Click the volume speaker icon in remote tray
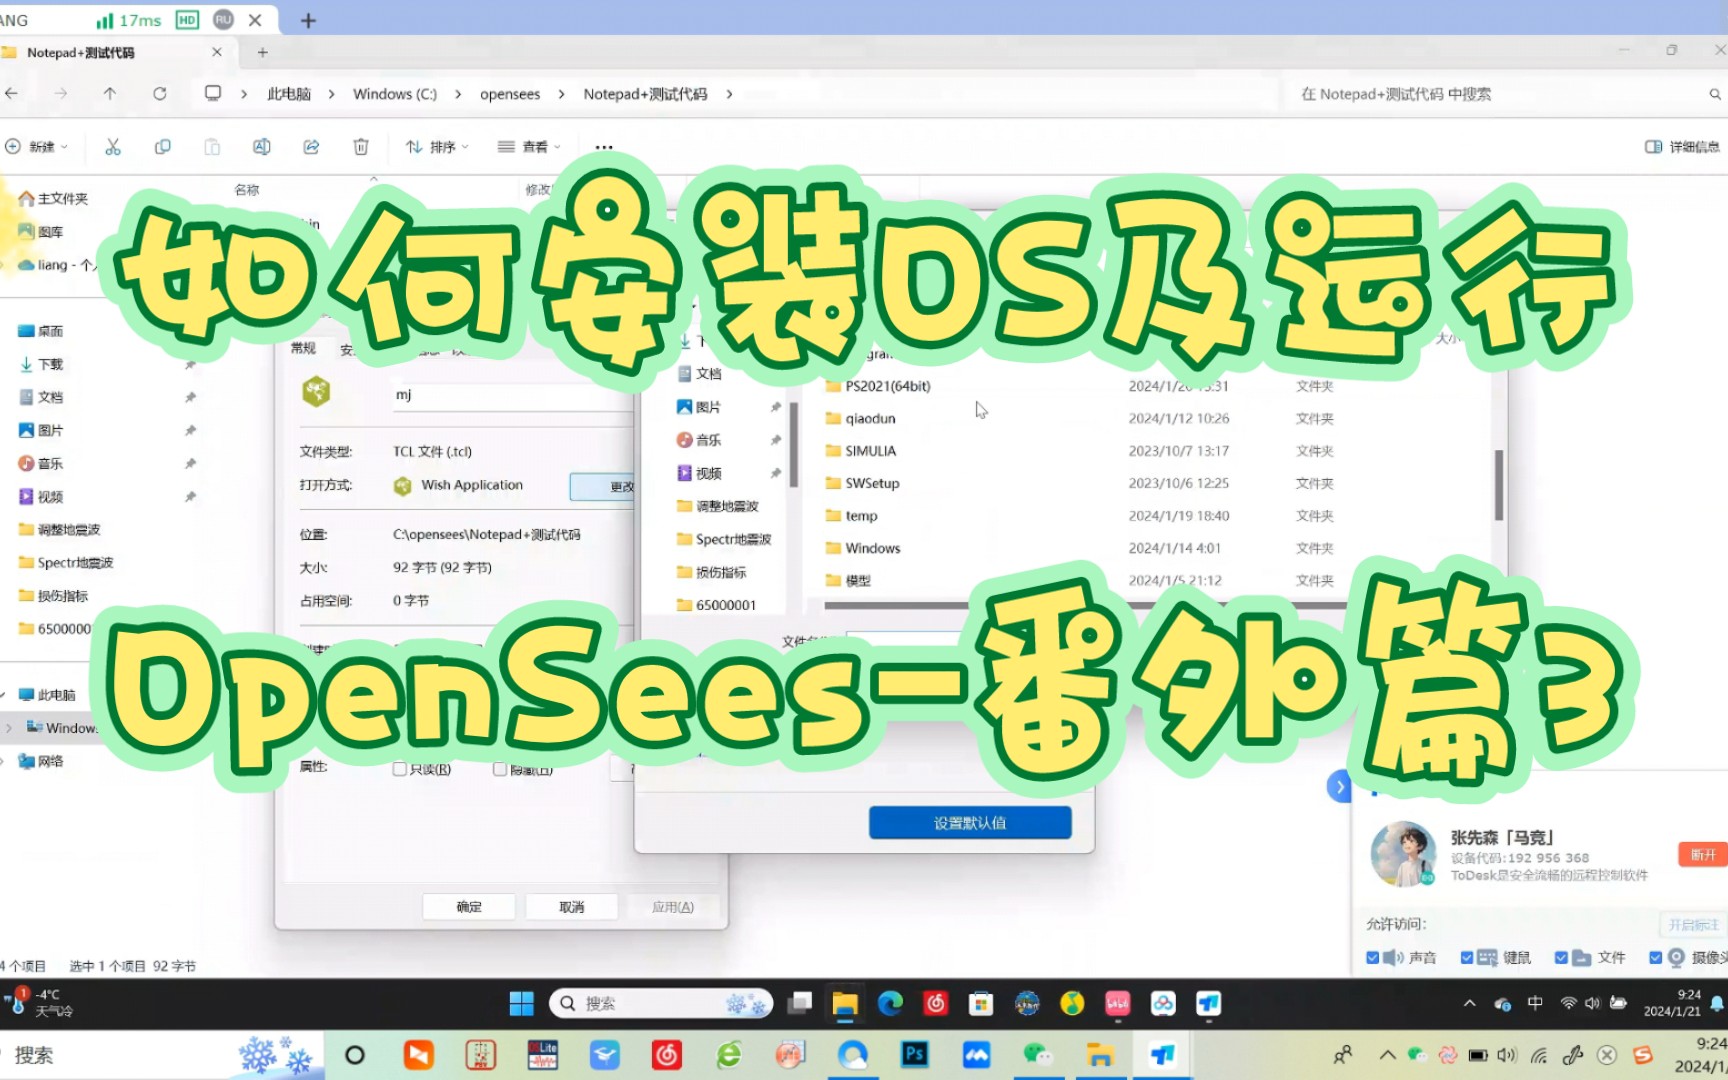Screen dimensions: 1728x1080 [x=1592, y=1003]
